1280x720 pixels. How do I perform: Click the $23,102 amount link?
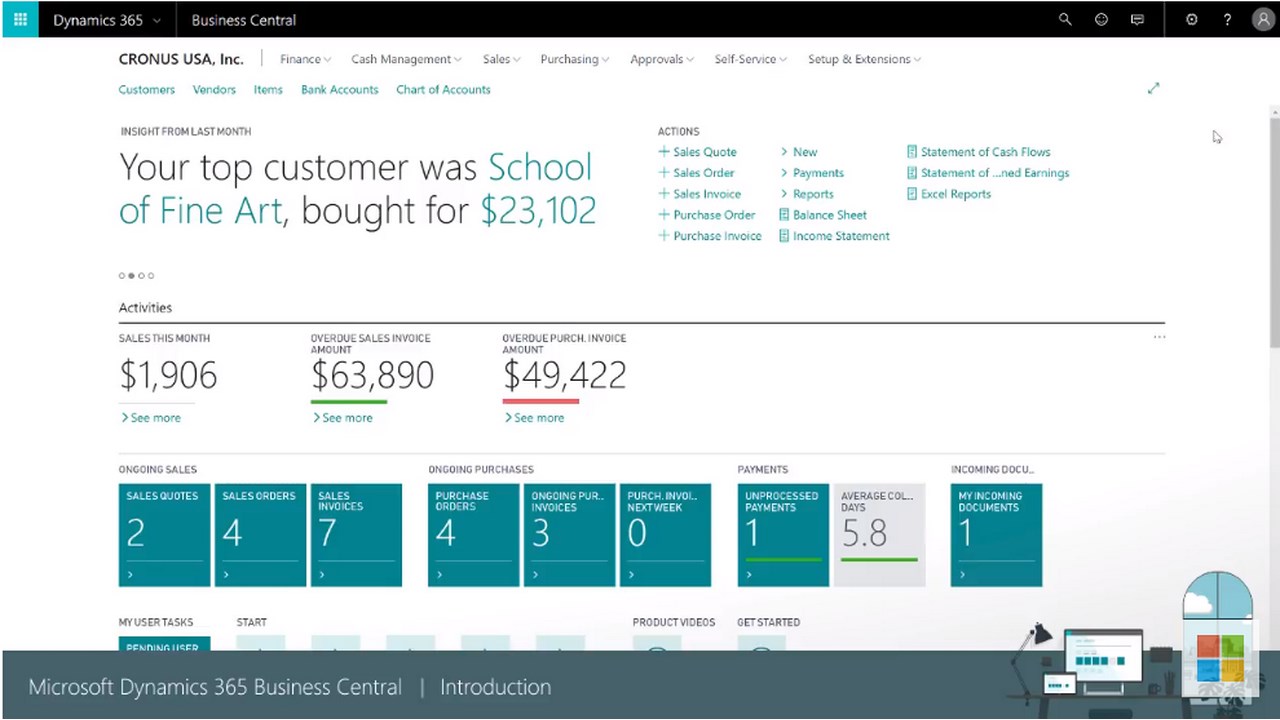[538, 211]
